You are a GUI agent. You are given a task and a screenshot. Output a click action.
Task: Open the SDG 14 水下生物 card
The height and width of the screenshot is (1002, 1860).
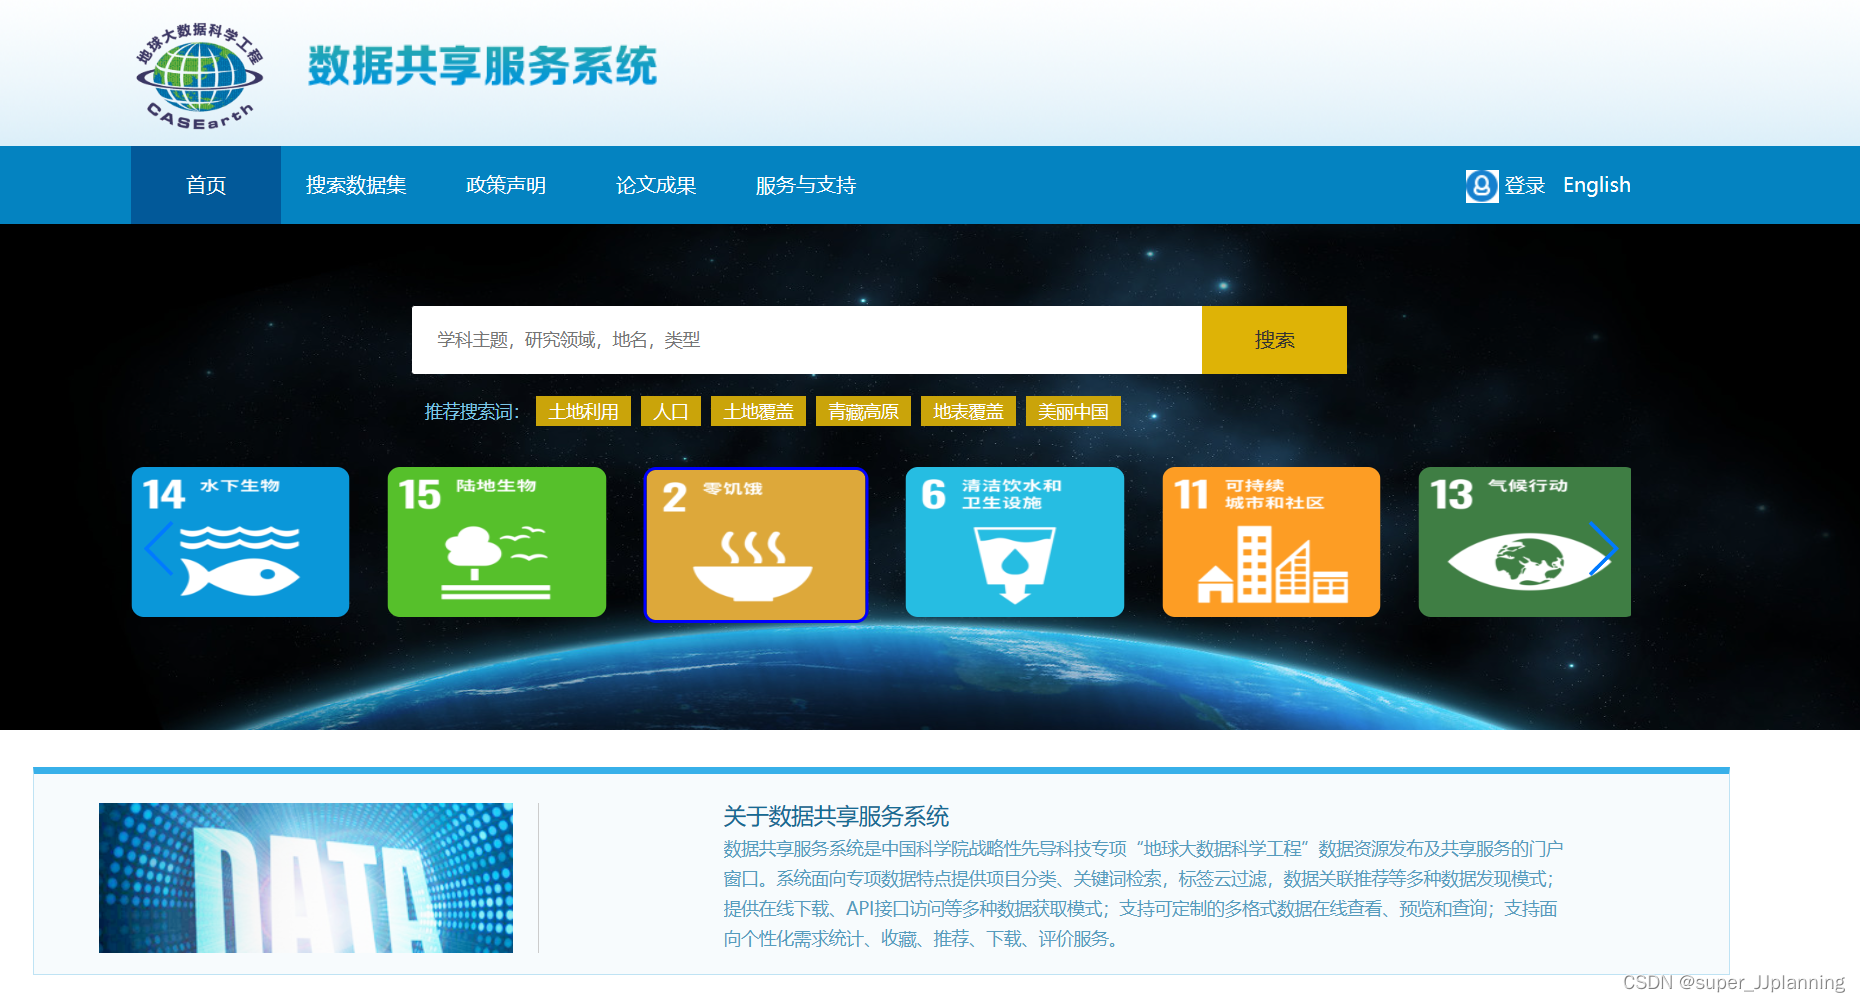tap(241, 542)
